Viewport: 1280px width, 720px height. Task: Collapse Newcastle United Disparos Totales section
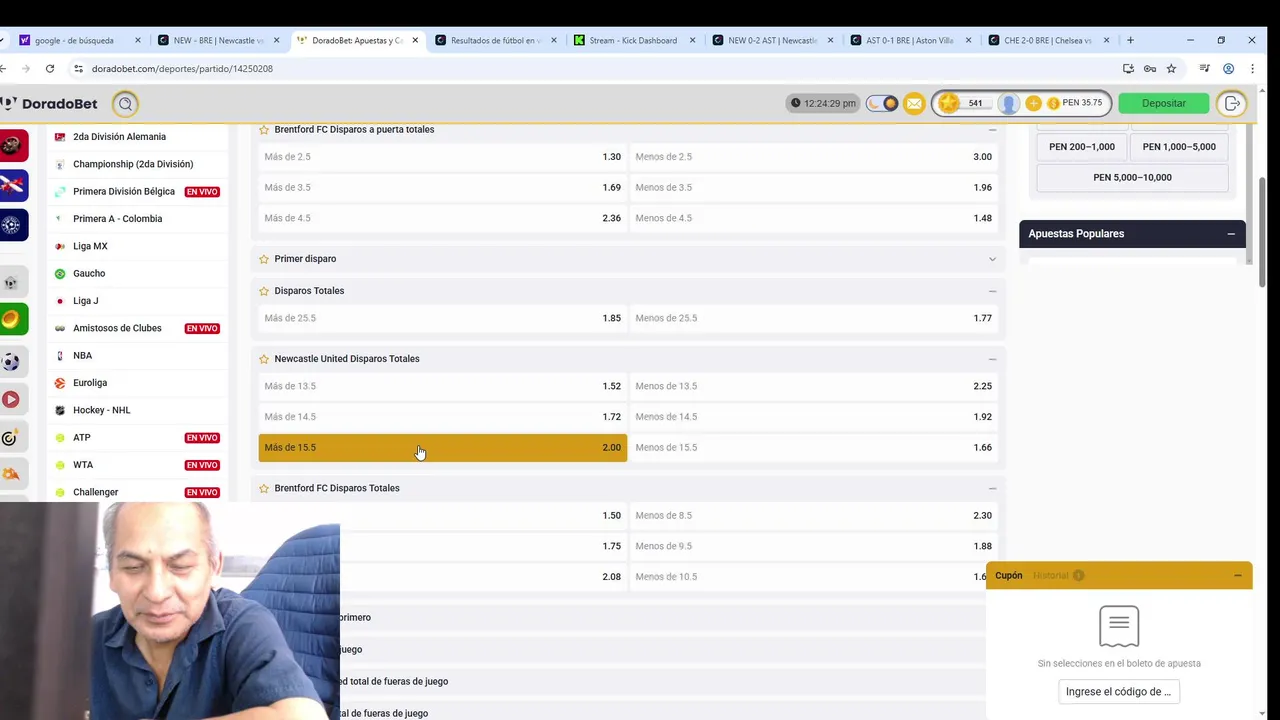[992, 359]
